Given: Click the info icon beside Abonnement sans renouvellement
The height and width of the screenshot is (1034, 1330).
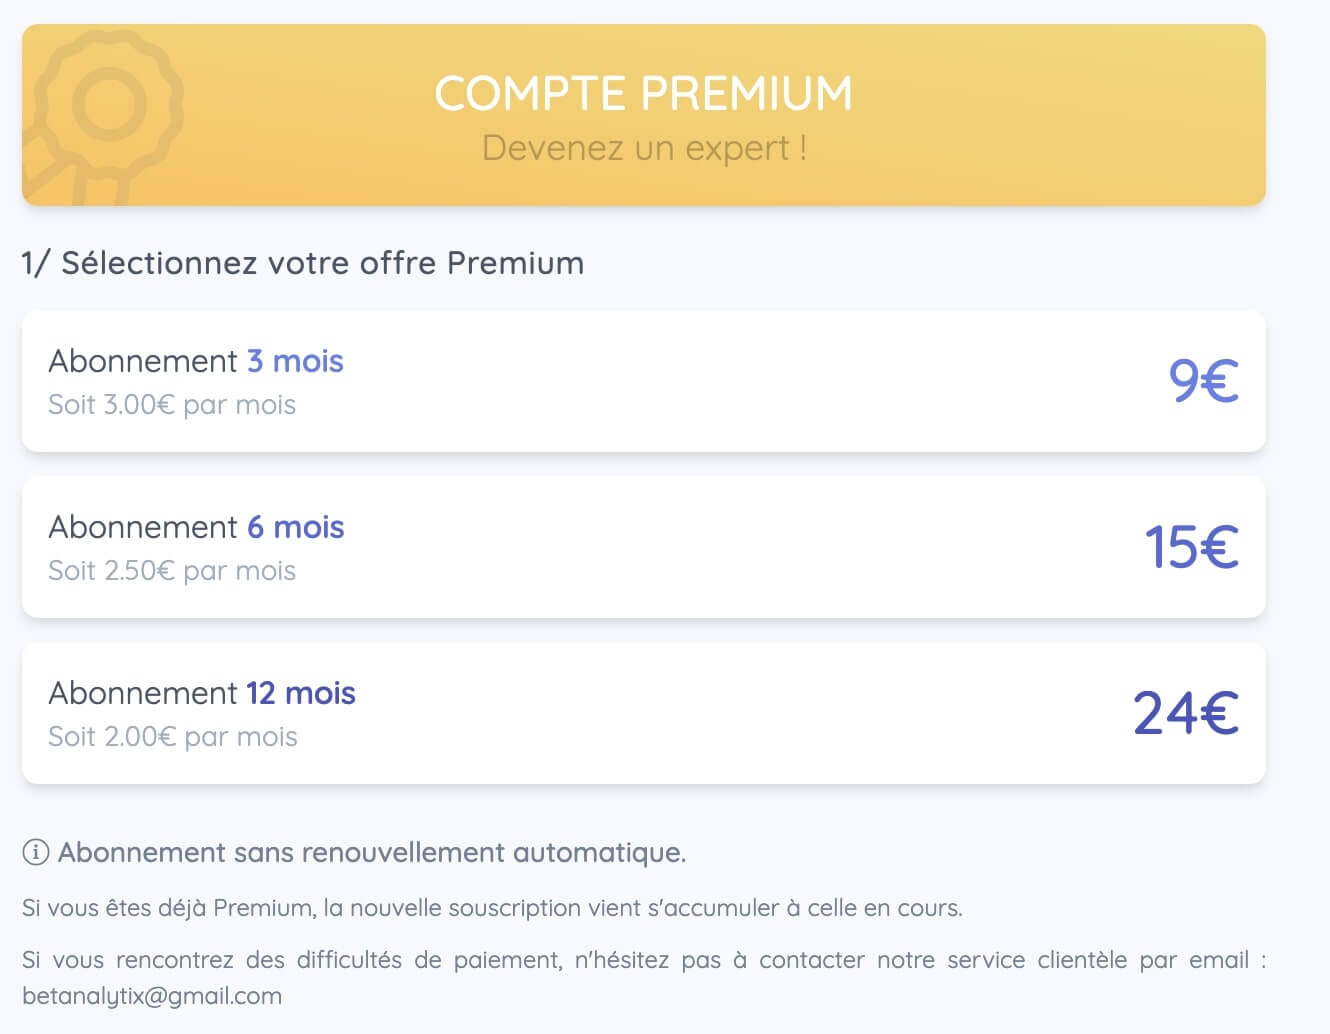Looking at the screenshot, I should click(36, 853).
